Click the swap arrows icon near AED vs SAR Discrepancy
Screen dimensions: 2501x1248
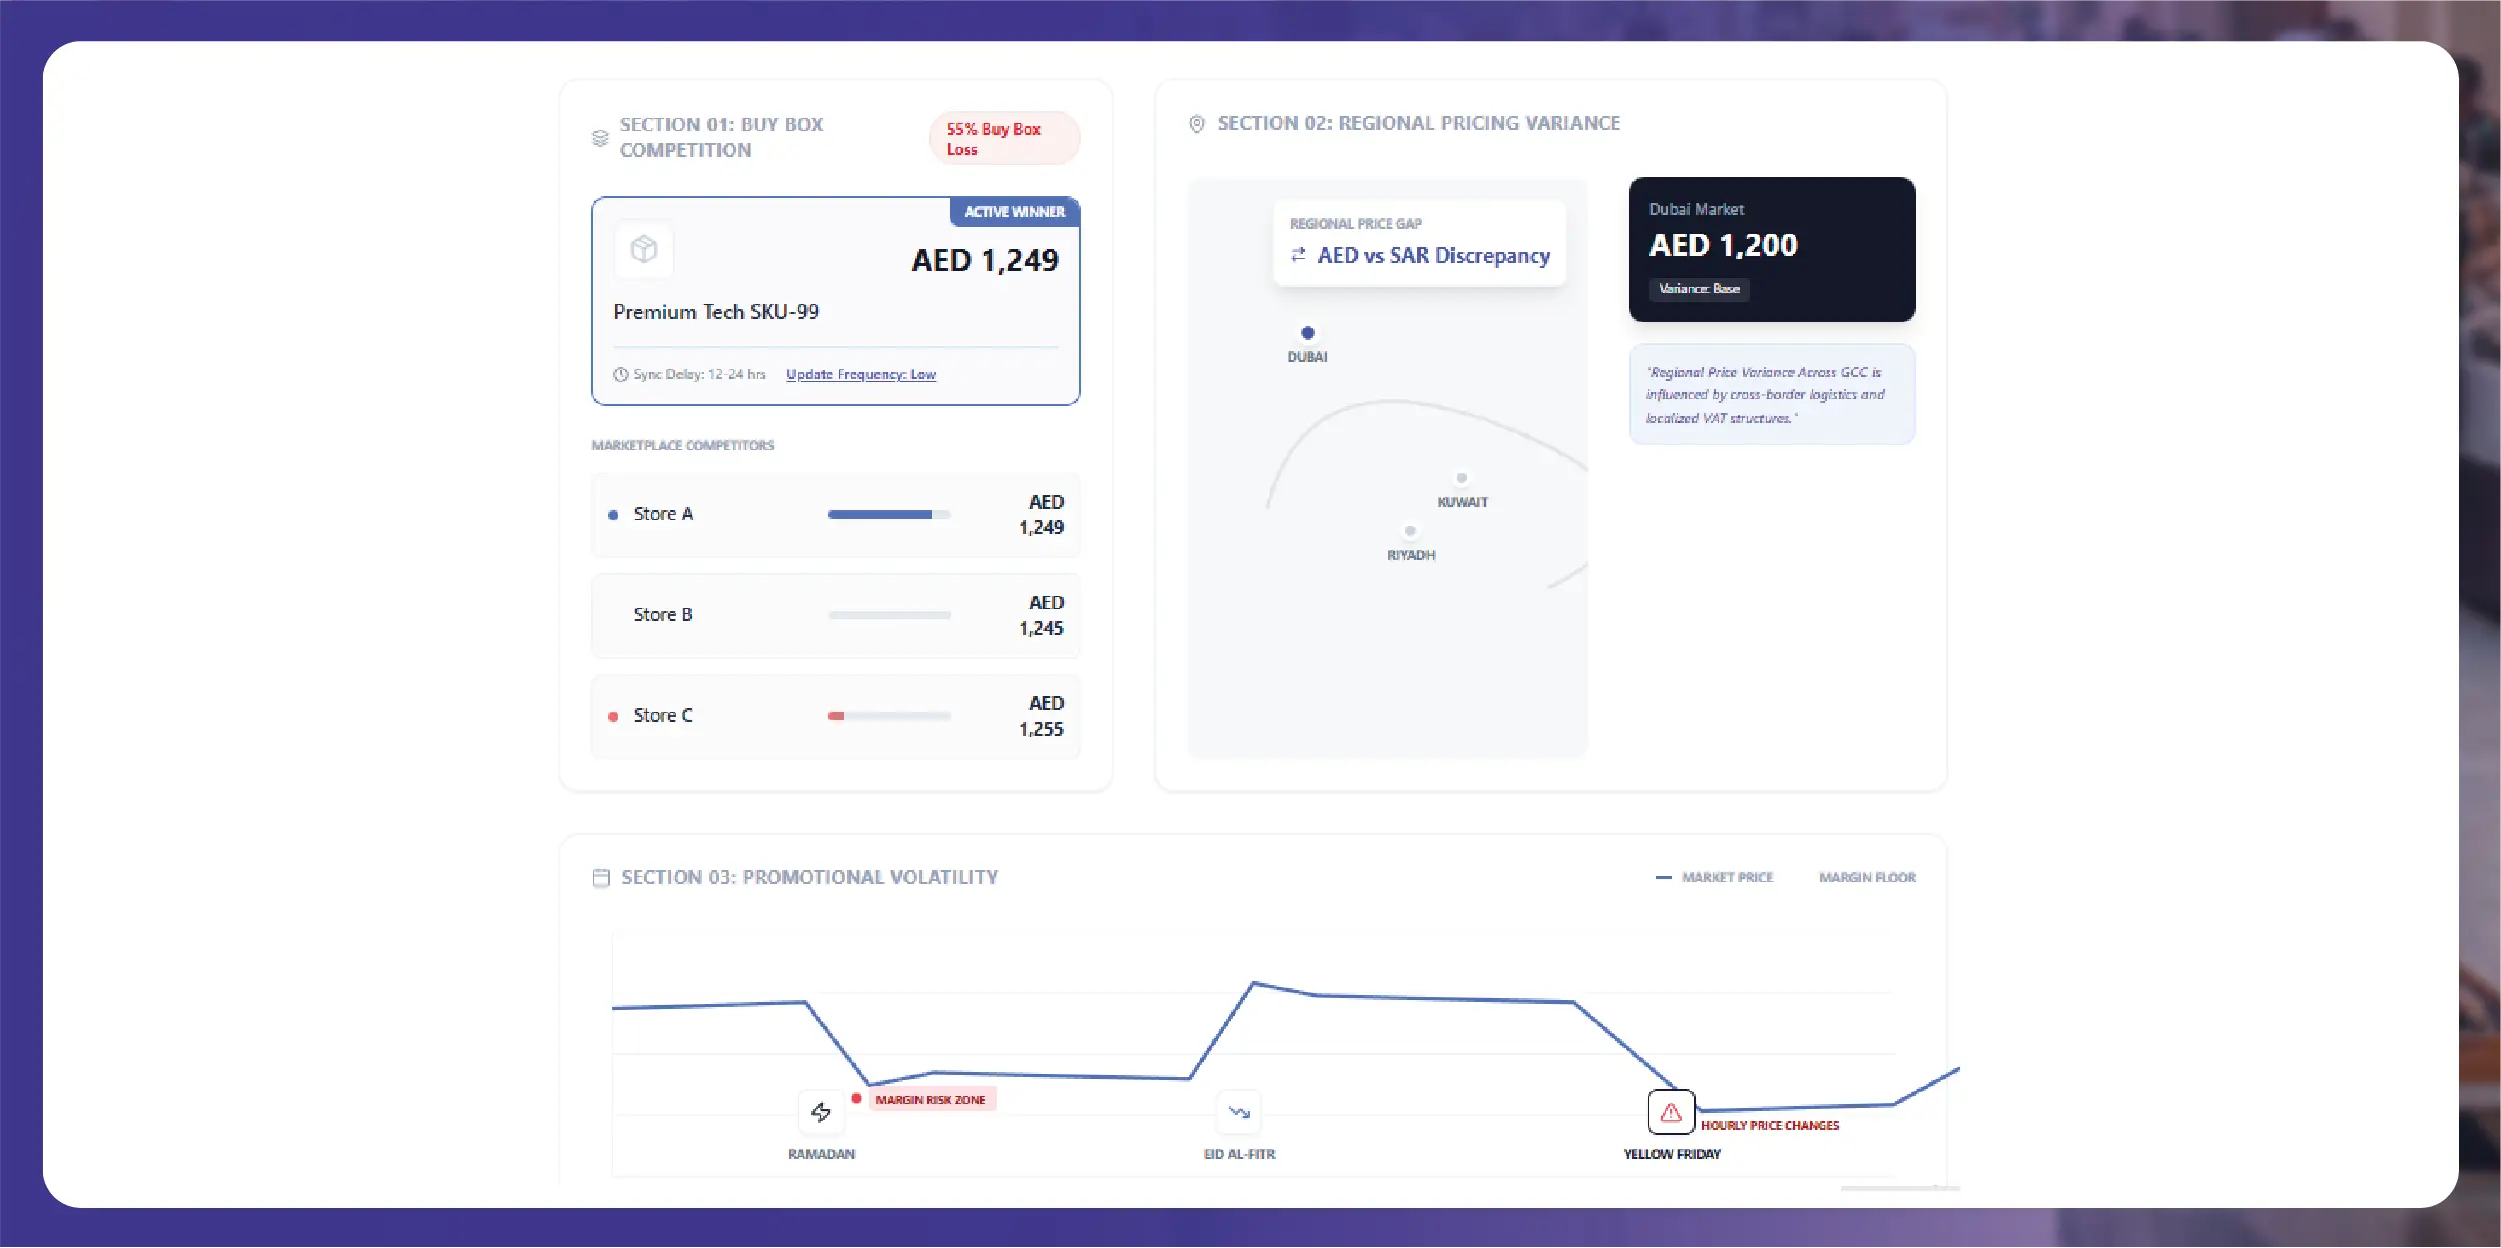coord(1297,255)
